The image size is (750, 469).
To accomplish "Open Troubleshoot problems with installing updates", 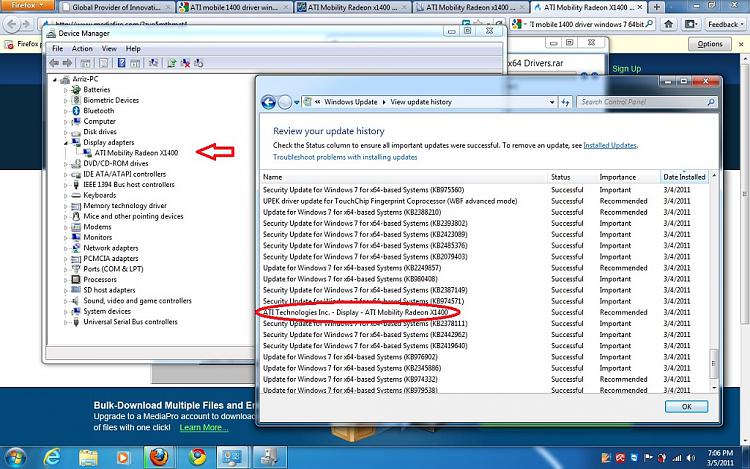I will point(345,157).
